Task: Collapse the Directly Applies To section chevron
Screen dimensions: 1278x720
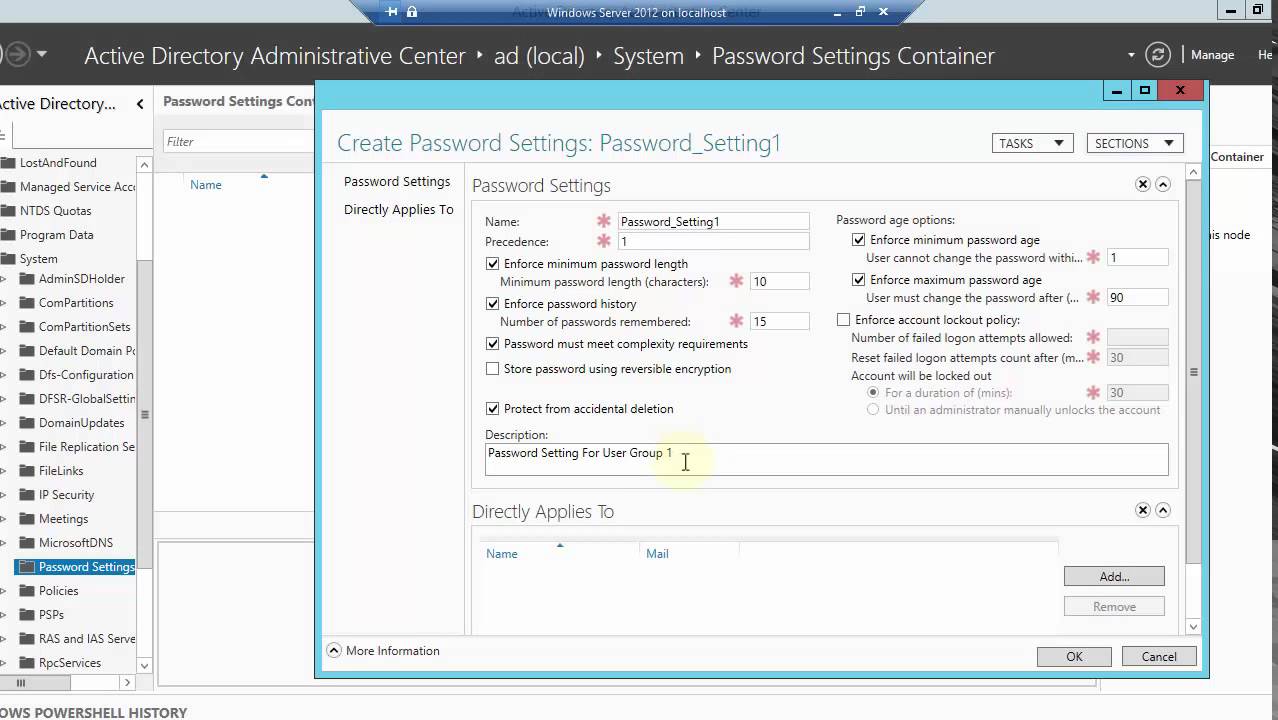Action: [1163, 510]
